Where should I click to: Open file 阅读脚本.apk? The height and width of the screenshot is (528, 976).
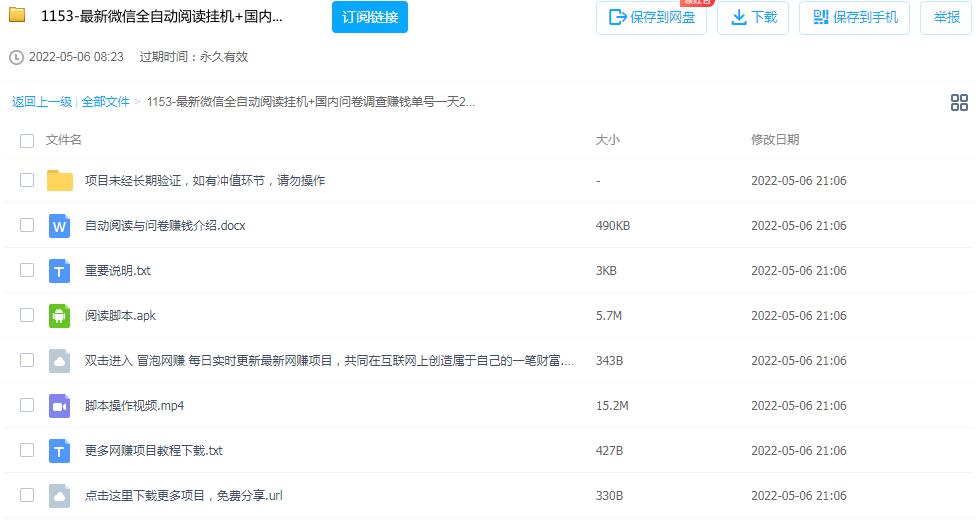120,316
